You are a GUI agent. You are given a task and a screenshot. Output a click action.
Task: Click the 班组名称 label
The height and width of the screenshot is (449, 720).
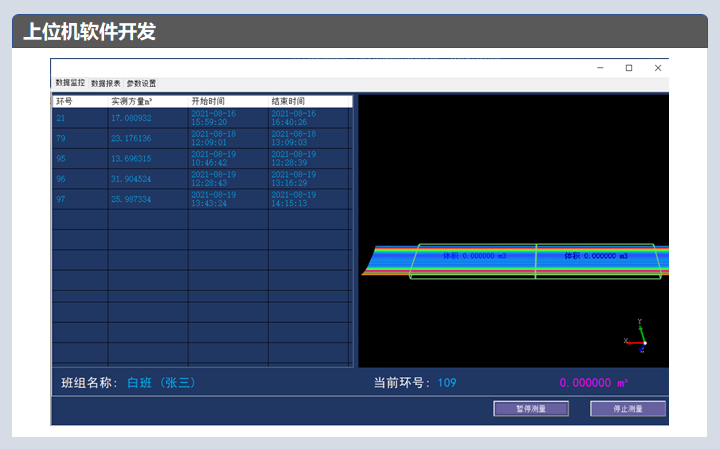(x=90, y=382)
